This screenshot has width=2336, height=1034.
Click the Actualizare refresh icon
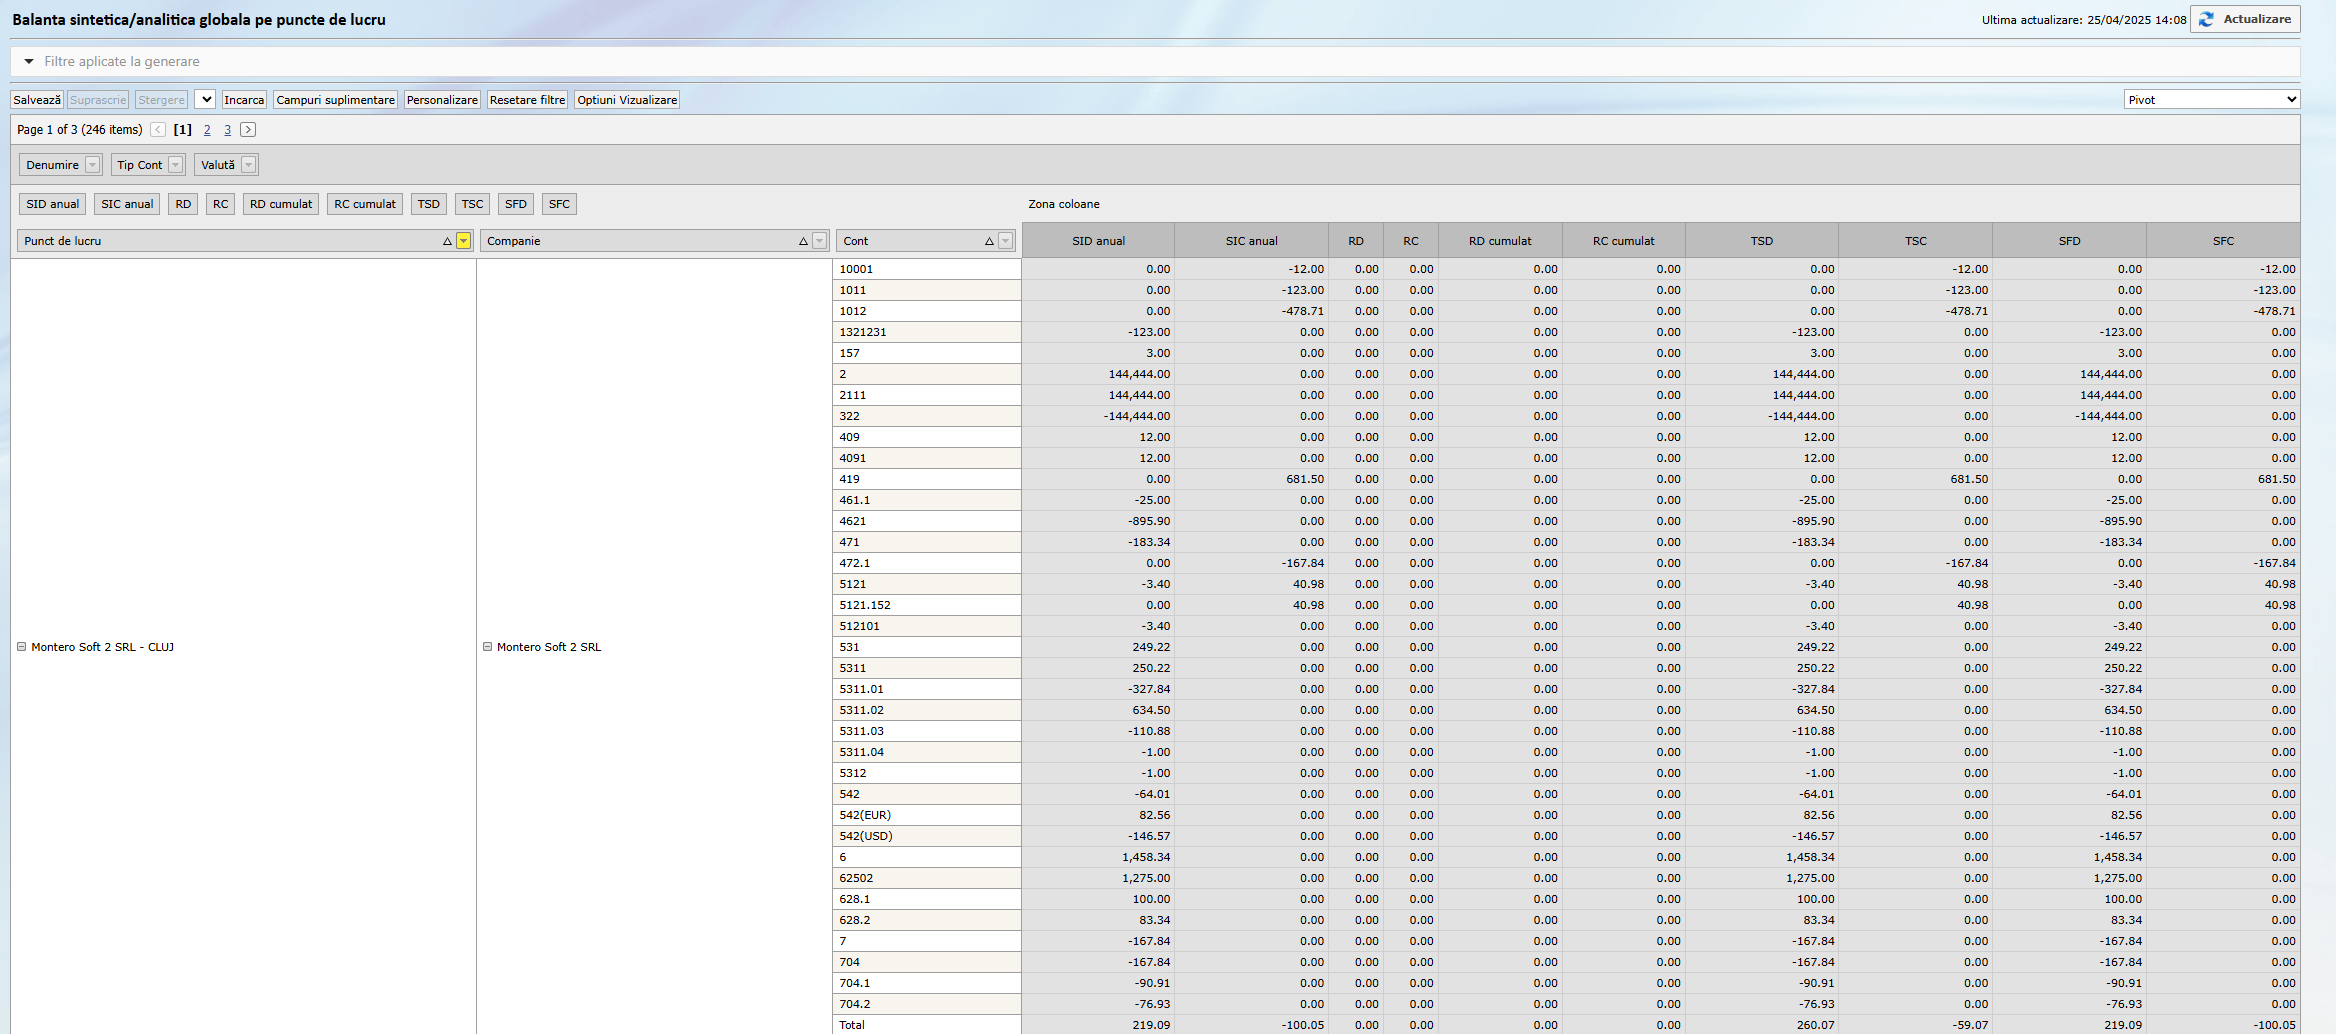coord(2206,20)
